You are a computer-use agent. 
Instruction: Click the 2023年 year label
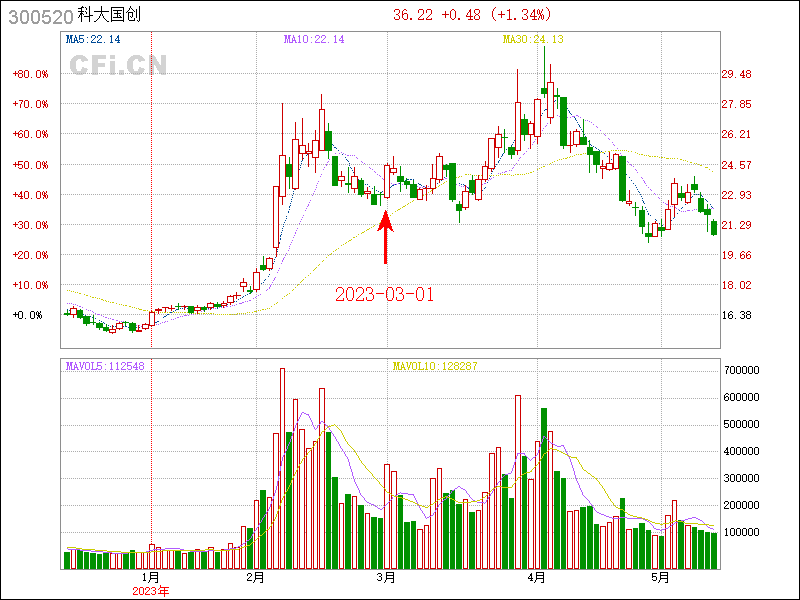tap(151, 591)
